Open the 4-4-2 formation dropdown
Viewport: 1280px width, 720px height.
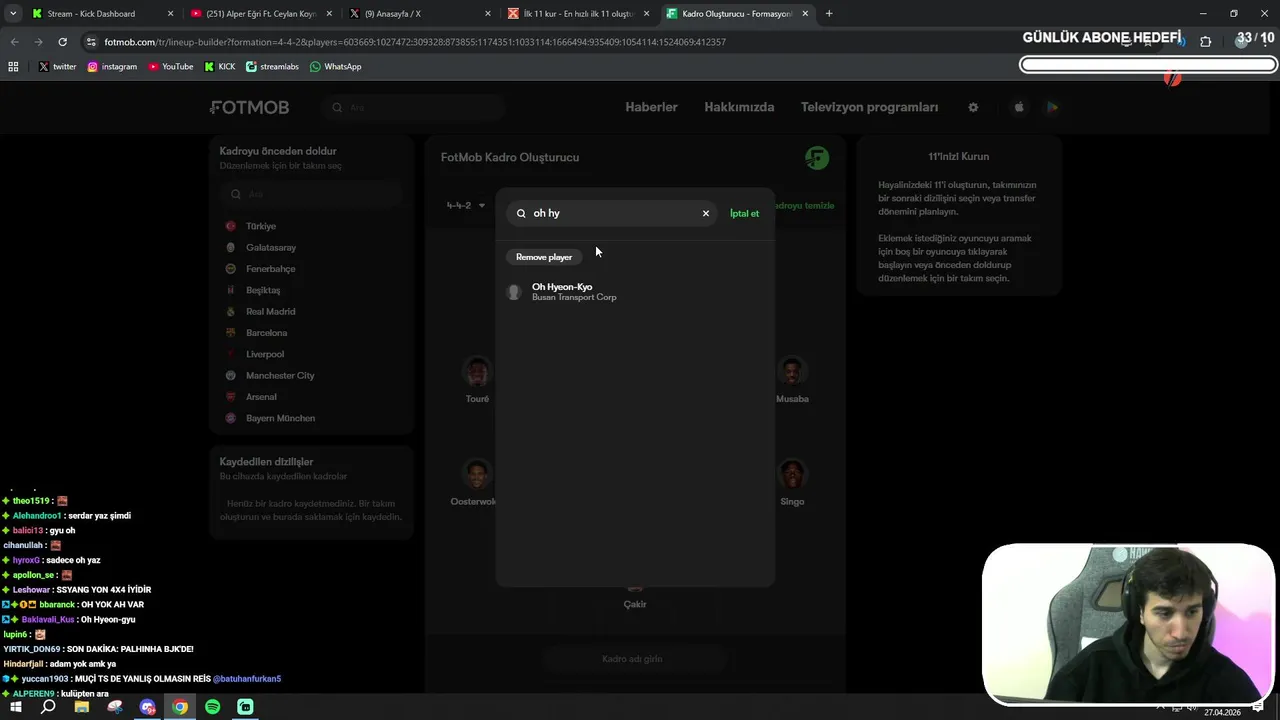pyautogui.click(x=466, y=205)
